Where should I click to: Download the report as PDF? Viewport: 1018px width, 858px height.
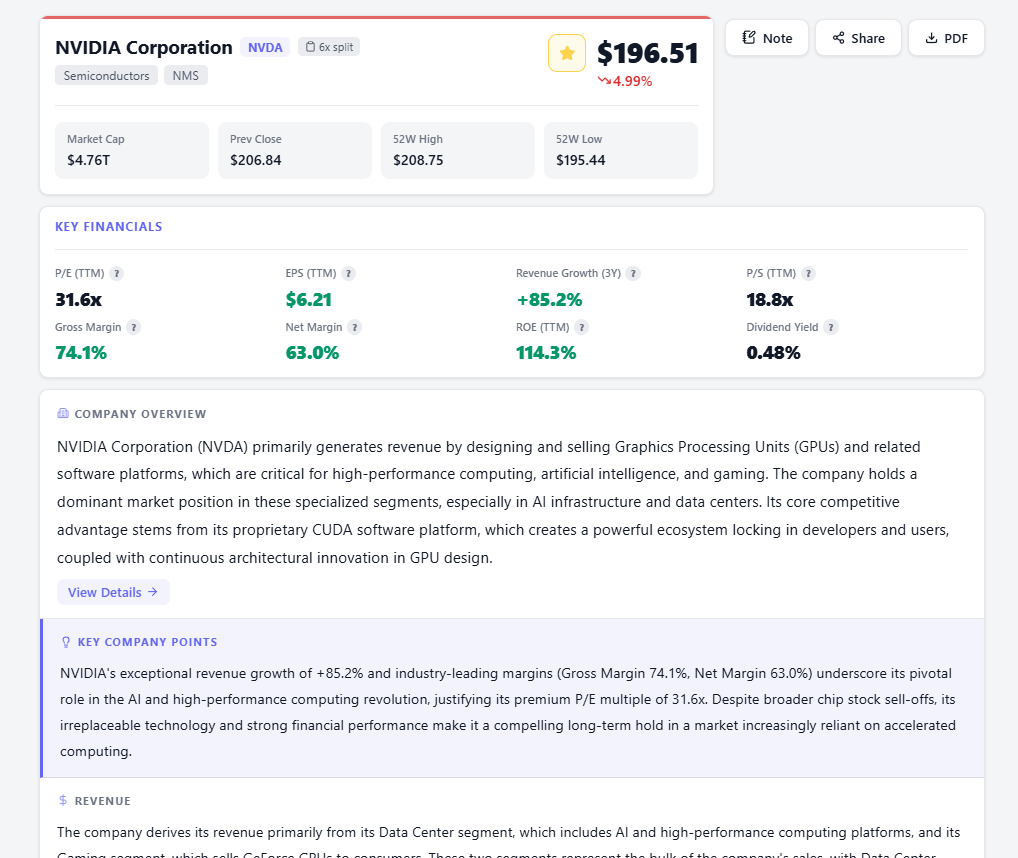click(x=946, y=38)
